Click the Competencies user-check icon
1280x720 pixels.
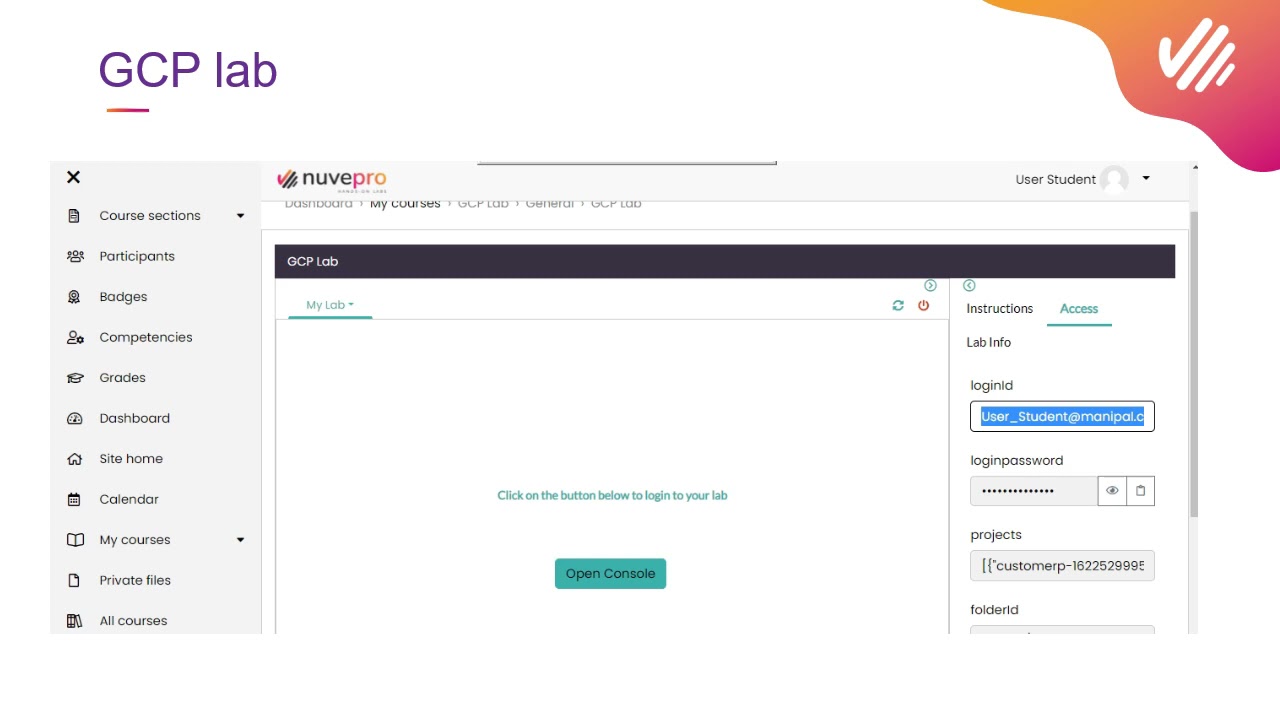click(75, 338)
